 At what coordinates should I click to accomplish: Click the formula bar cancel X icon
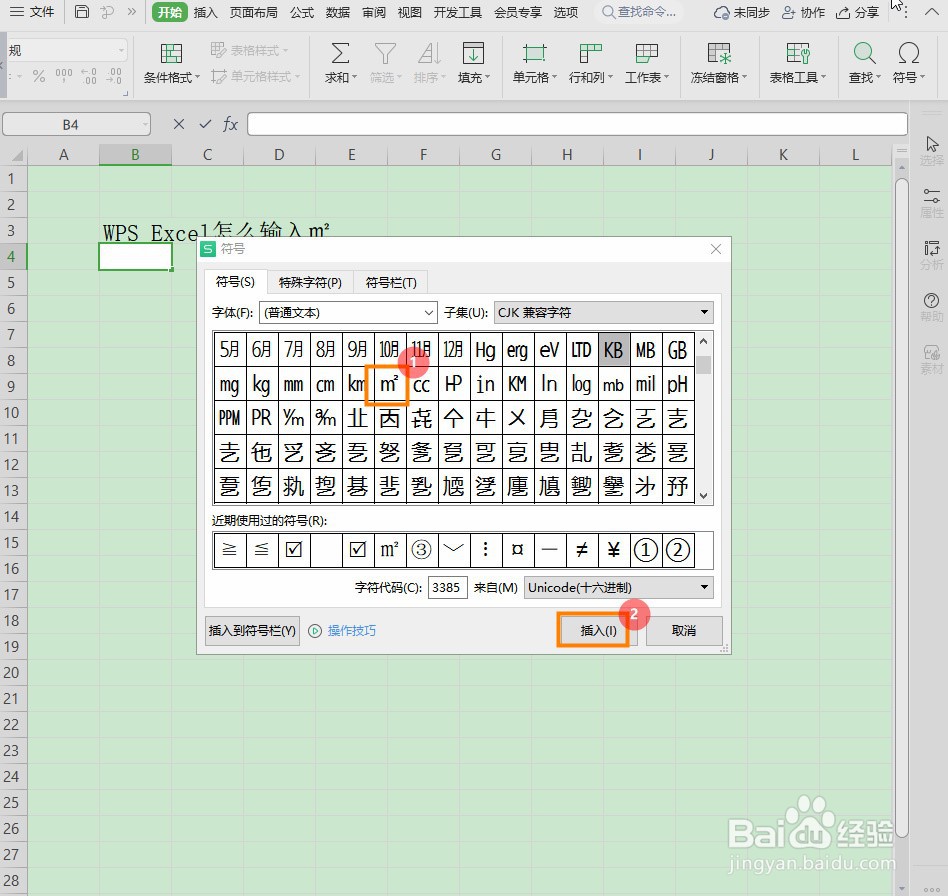178,124
